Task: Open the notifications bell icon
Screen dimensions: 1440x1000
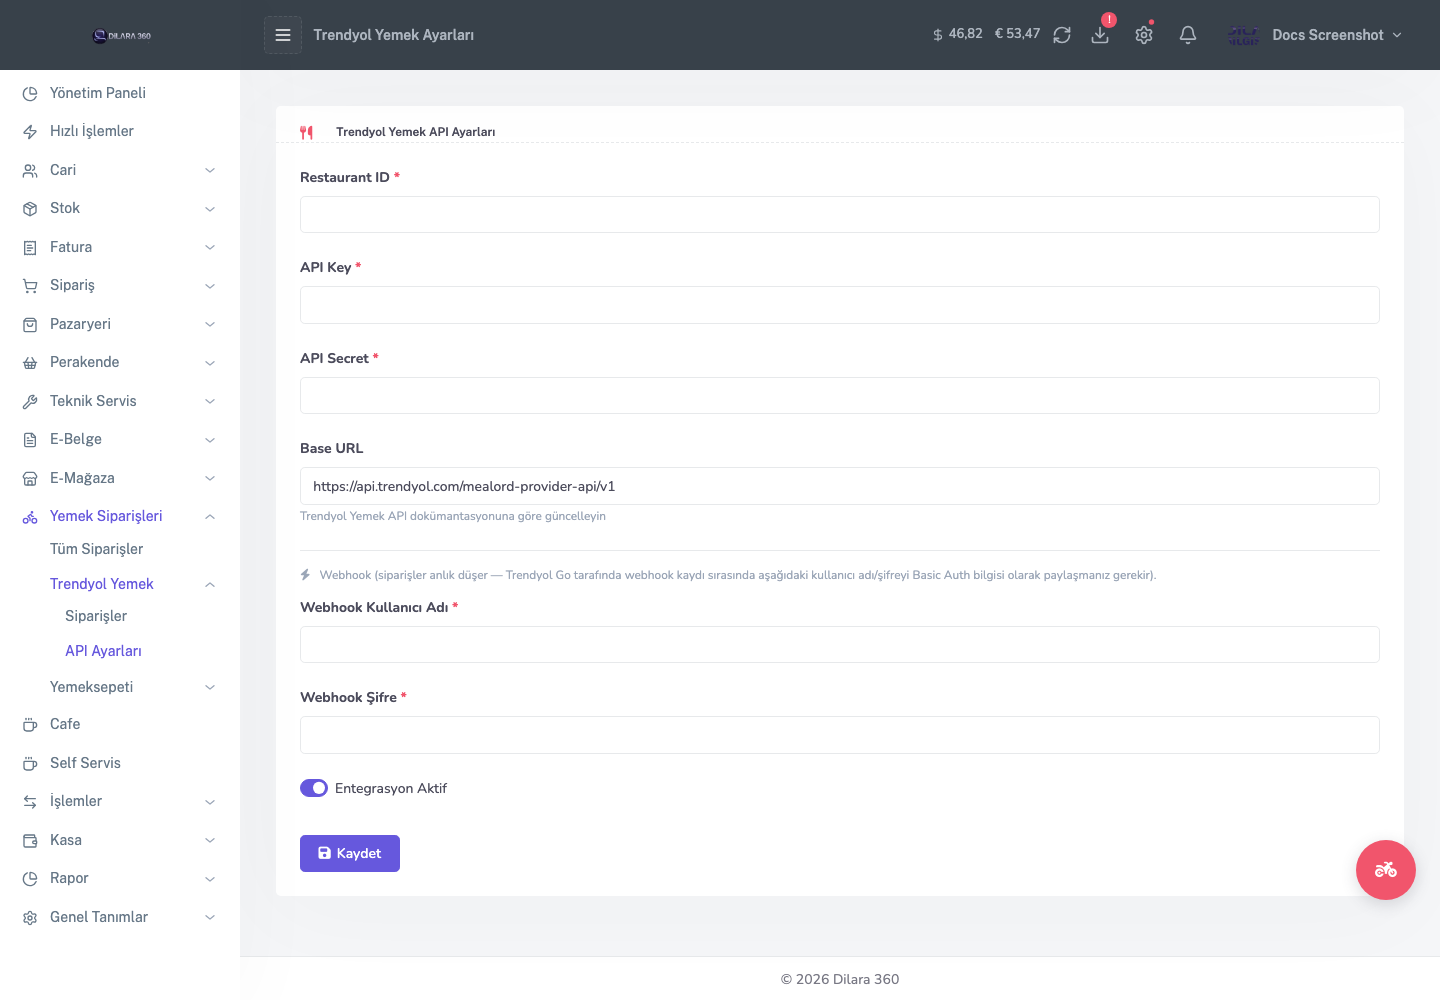Action: 1188,35
